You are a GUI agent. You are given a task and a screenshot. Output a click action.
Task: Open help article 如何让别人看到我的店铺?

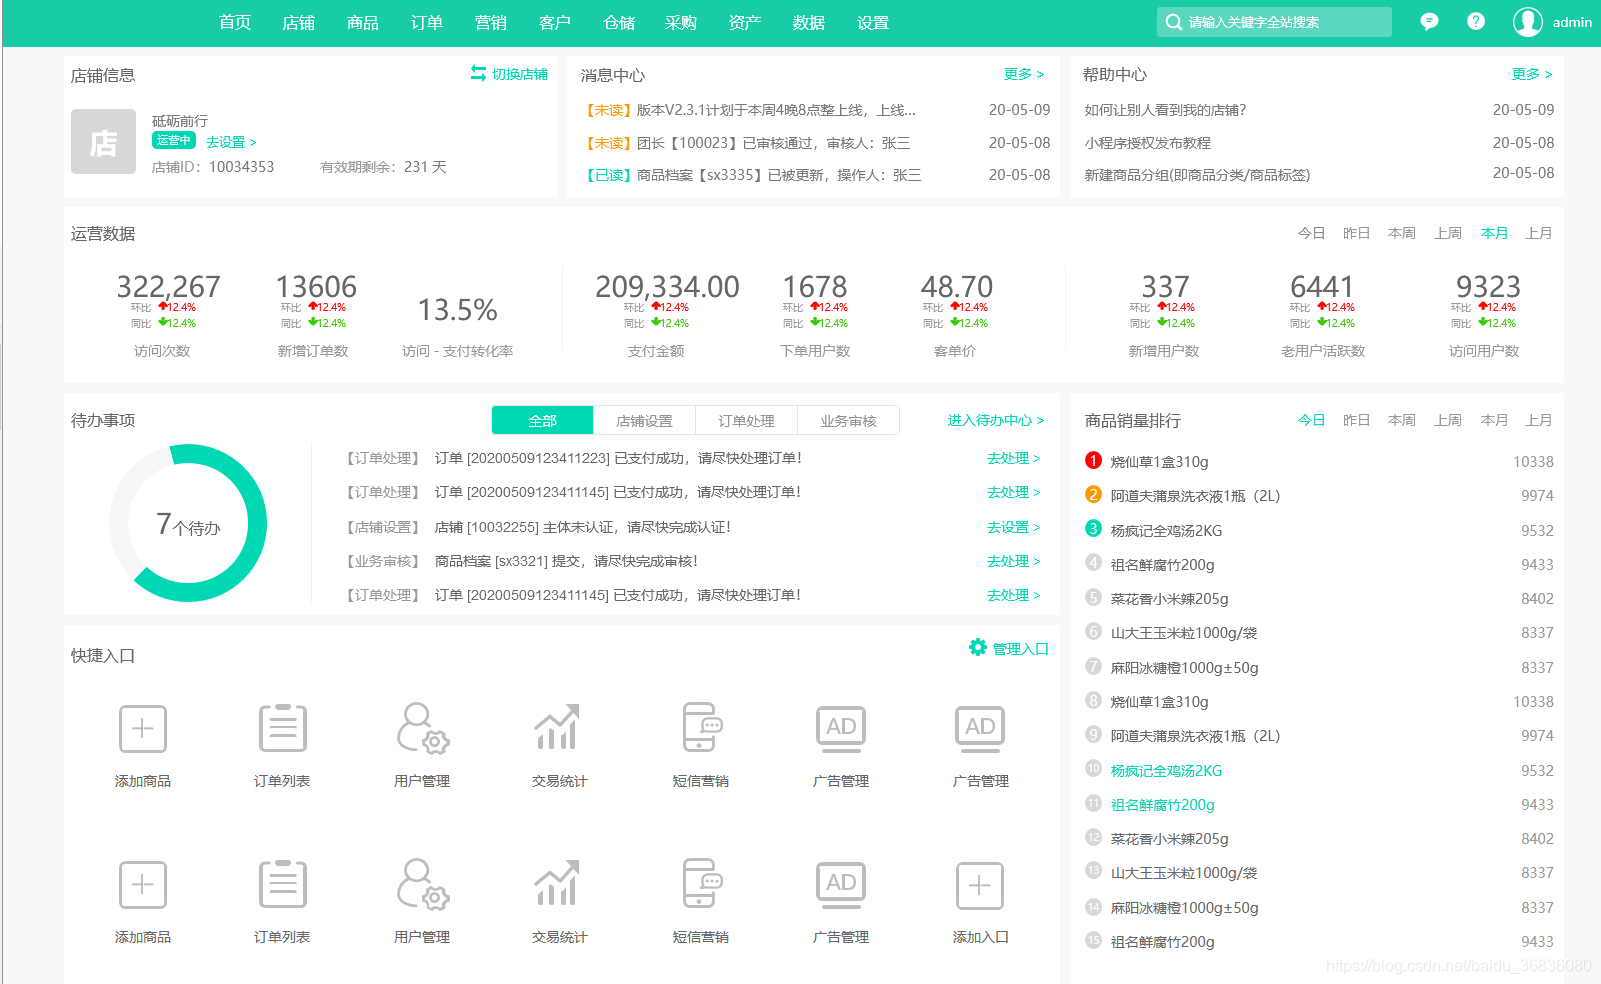coord(1165,110)
